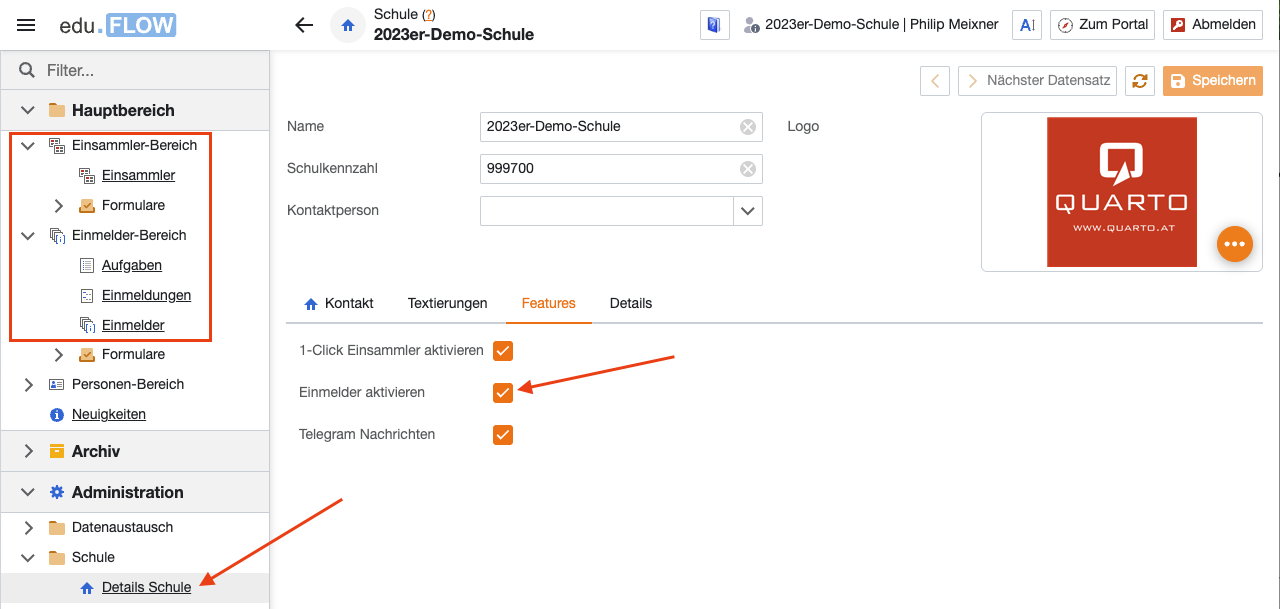Viewport: 1280px width, 609px height.
Task: Expand the Personen-Bereich tree node
Action: tap(29, 385)
